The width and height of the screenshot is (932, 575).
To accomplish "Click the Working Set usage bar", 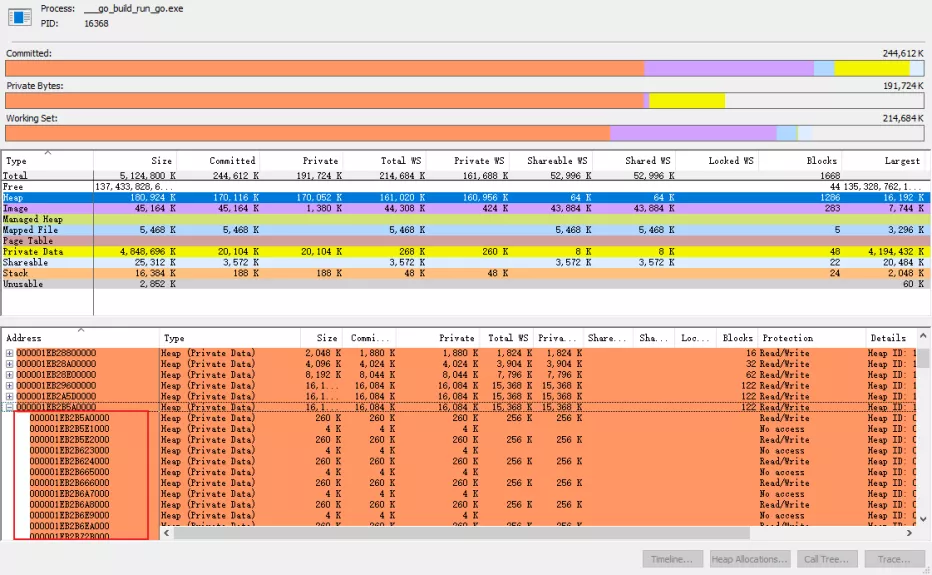I will [x=465, y=133].
